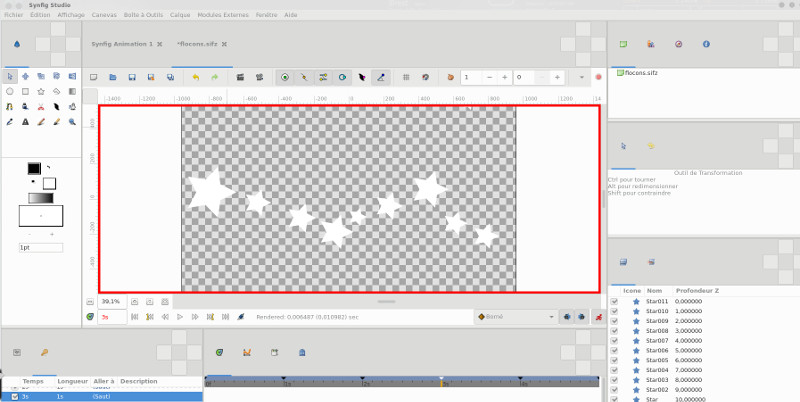Pick the Eyedropper tool
Viewport: 800px width, 402px height.
tap(9, 121)
